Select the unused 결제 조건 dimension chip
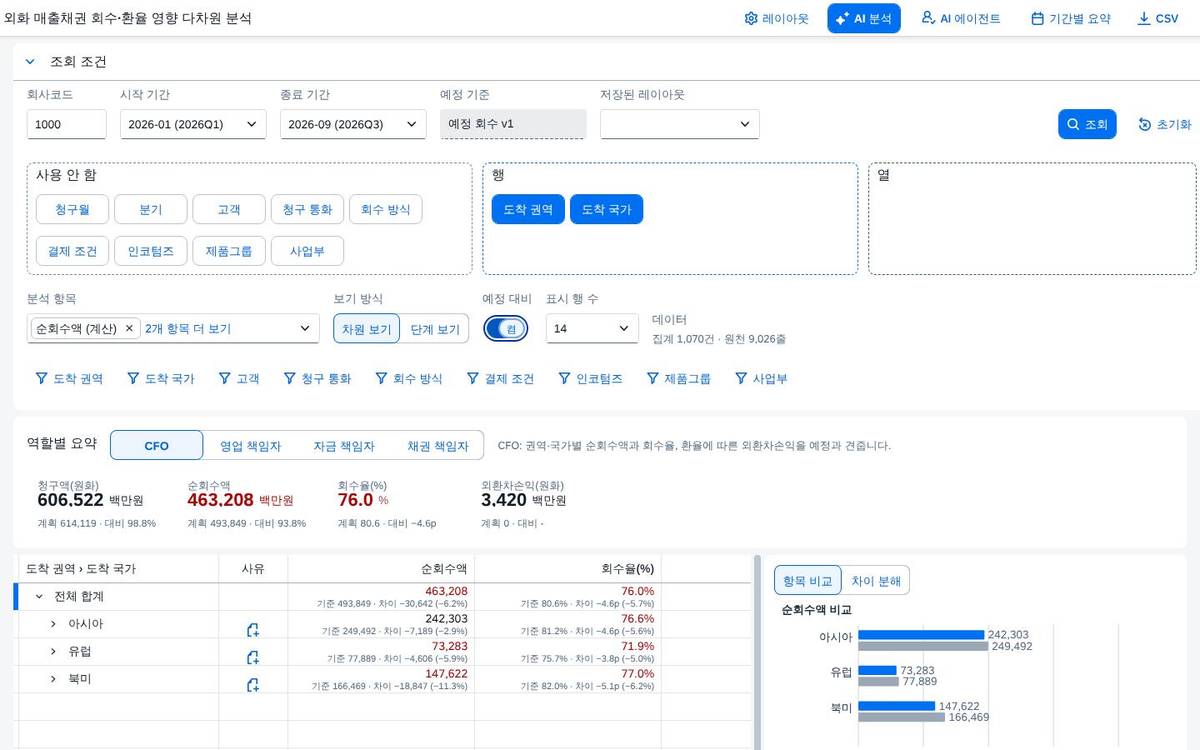Image resolution: width=1200 pixels, height=750 pixels. coord(72,251)
